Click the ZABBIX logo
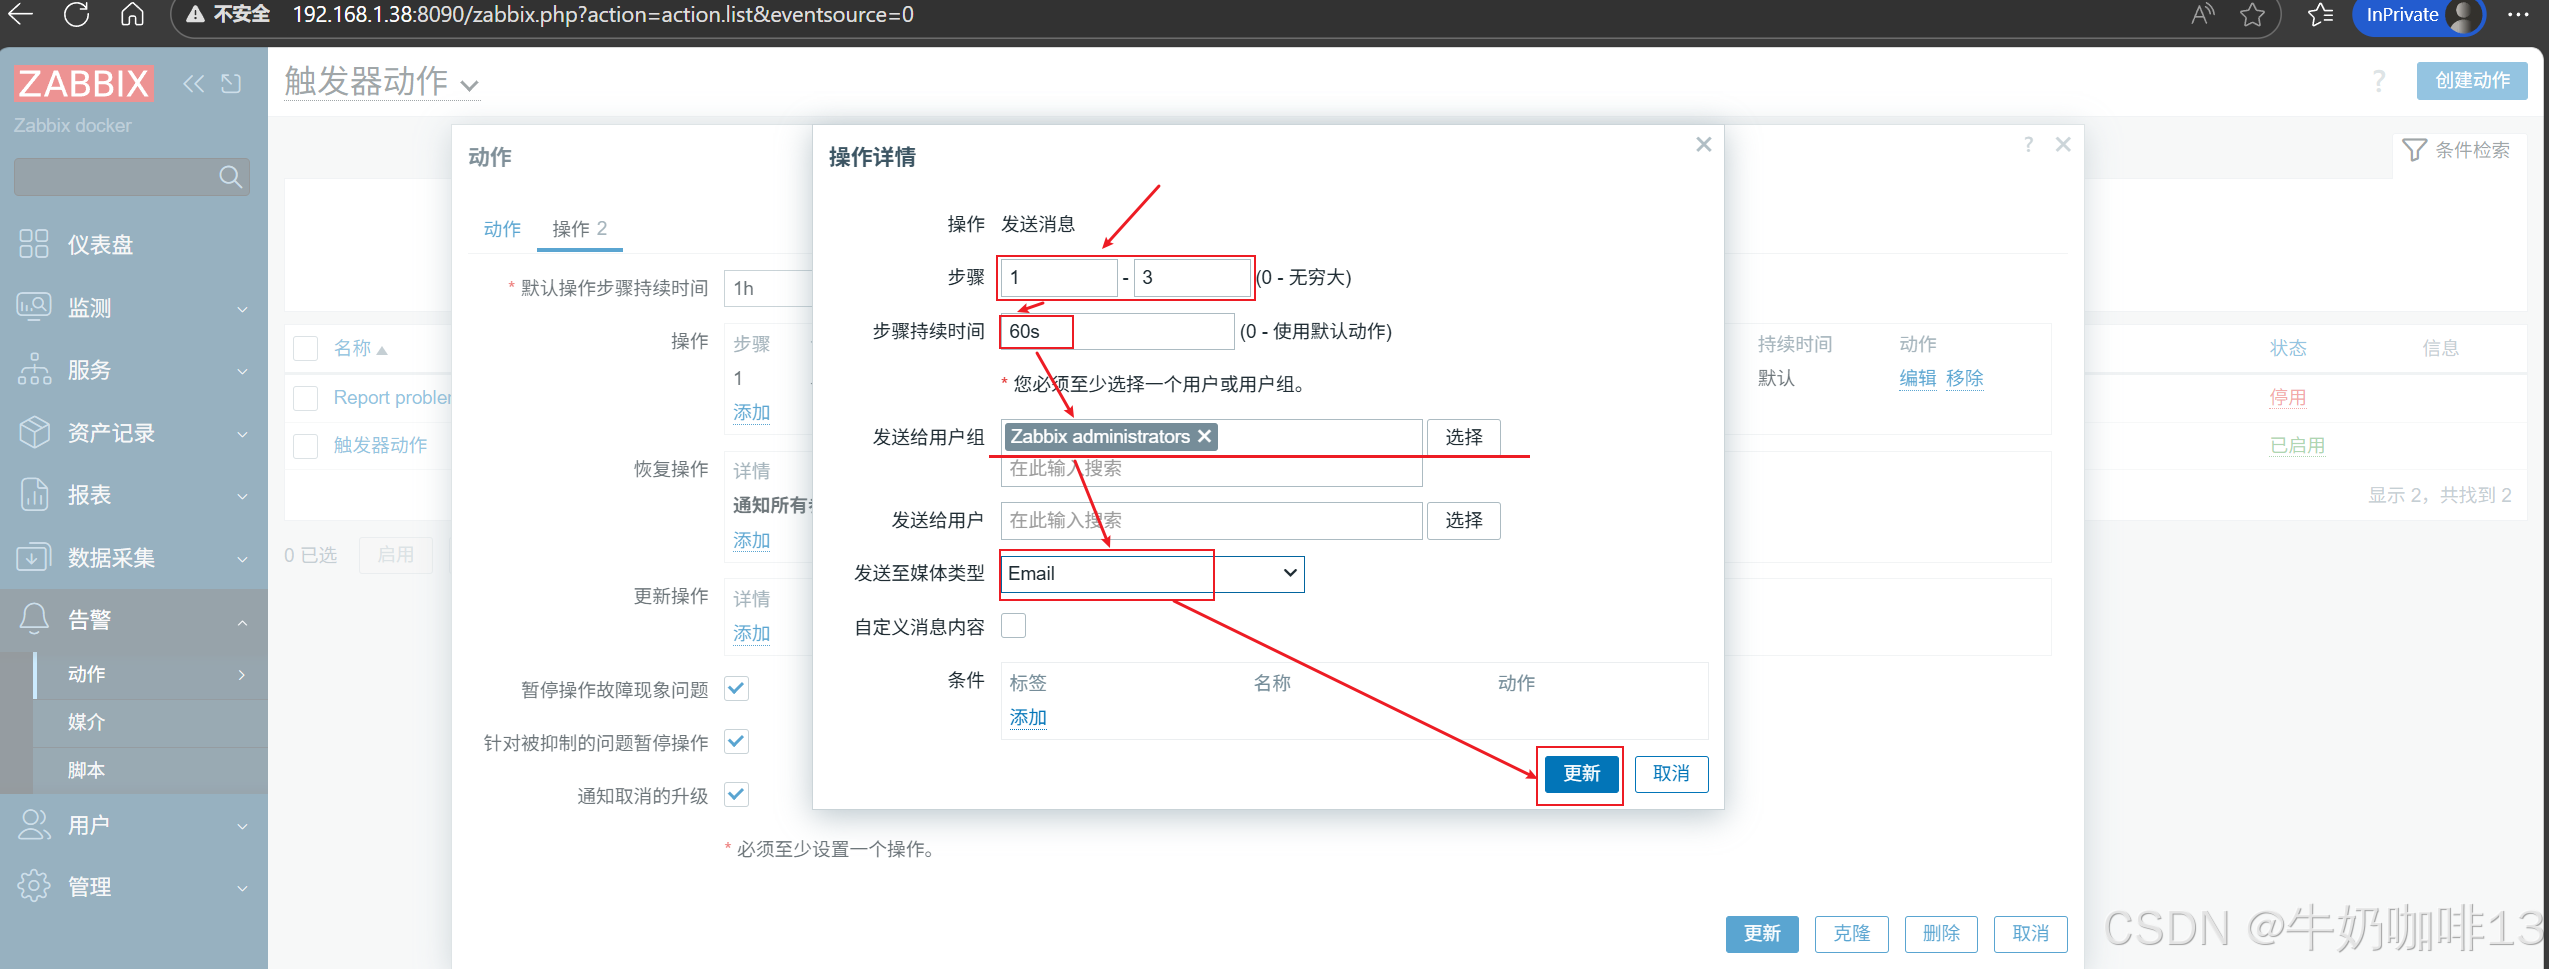2549x969 pixels. pyautogui.click(x=83, y=83)
